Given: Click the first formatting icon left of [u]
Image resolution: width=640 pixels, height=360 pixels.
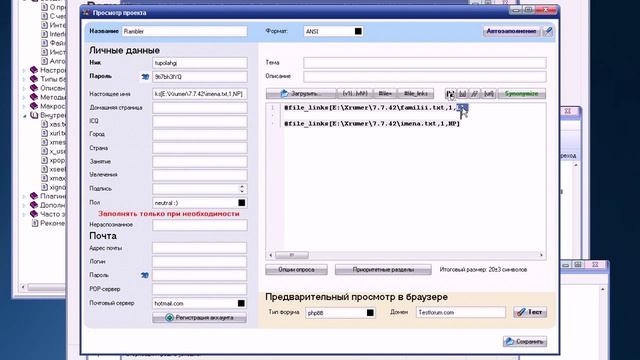Looking at the screenshot, I should (450, 94).
